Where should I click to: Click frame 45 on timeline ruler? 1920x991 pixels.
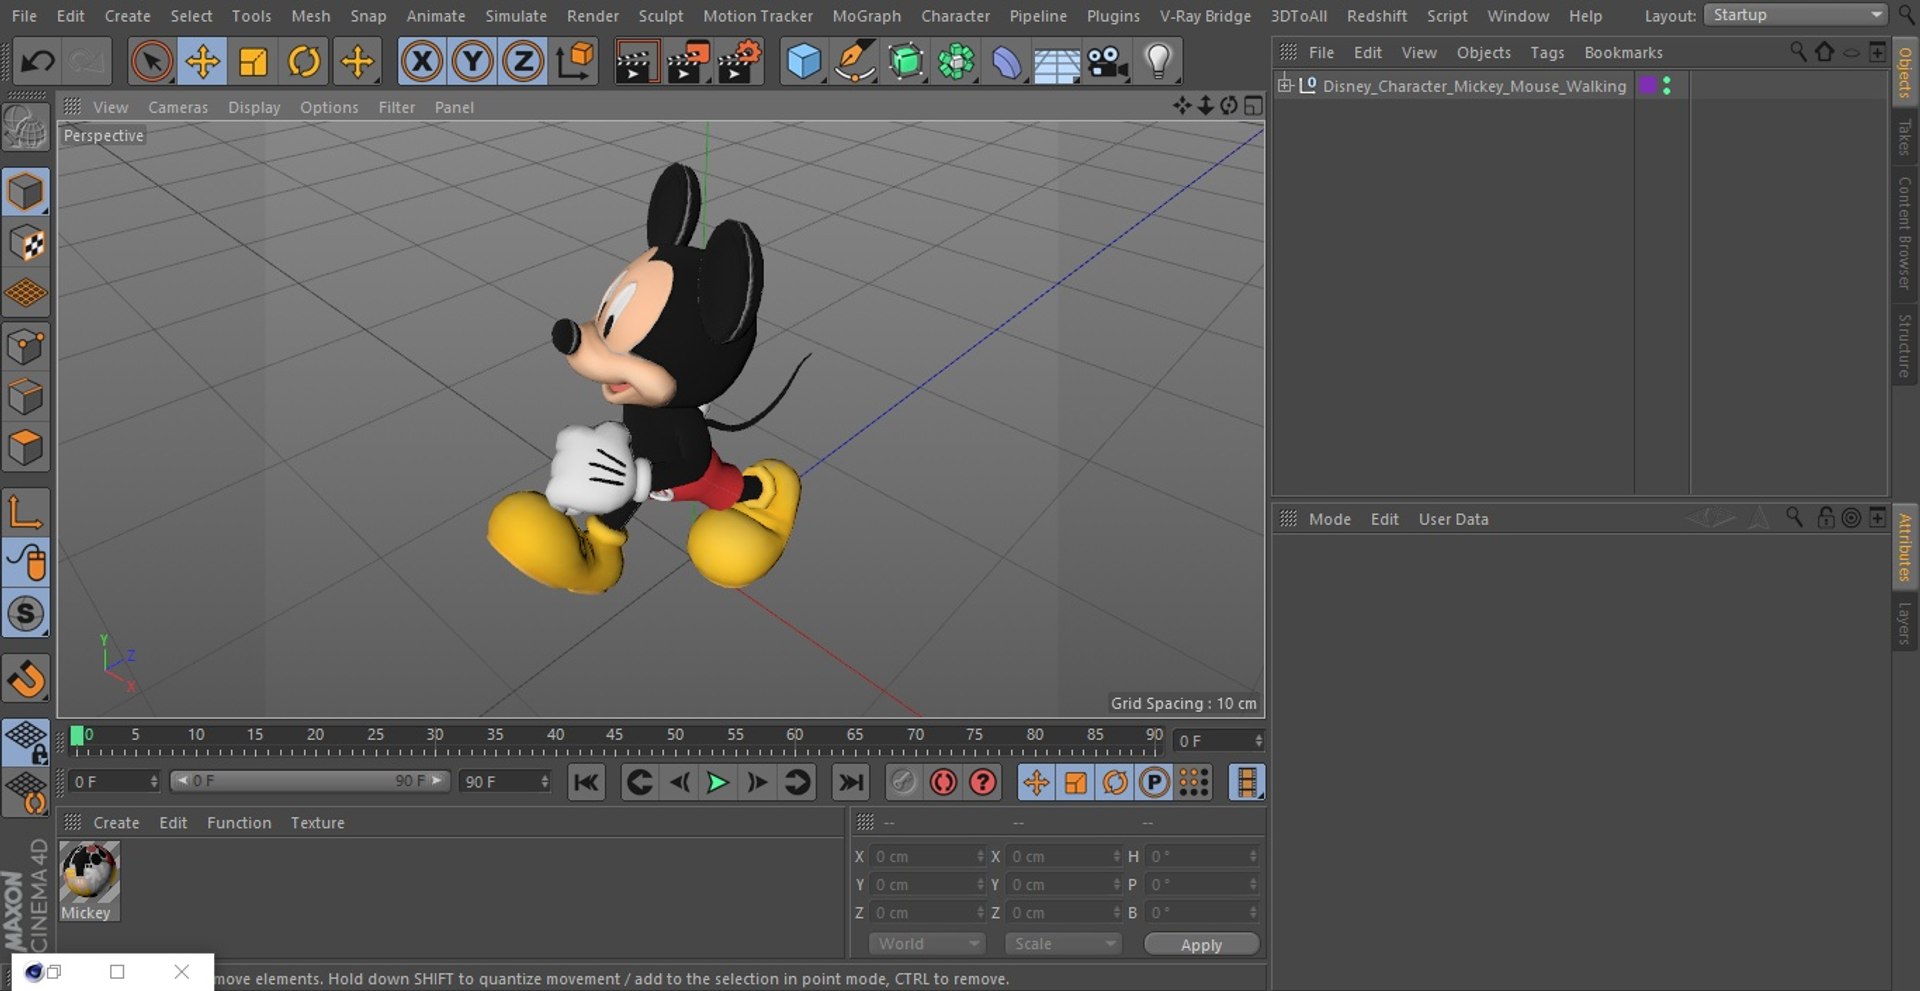614,736
